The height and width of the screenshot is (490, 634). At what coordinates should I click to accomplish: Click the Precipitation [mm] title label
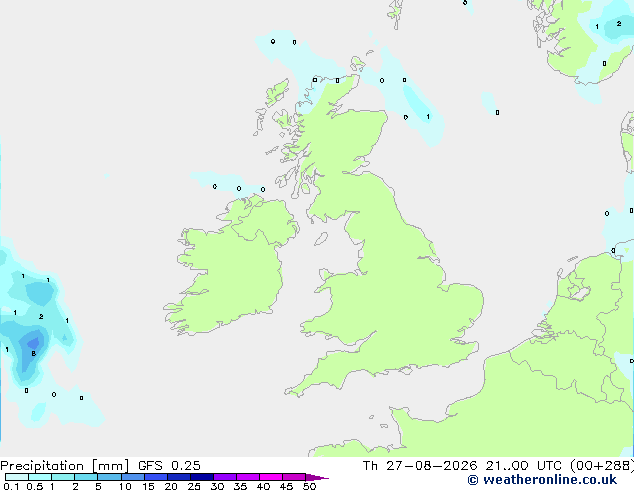(65, 466)
